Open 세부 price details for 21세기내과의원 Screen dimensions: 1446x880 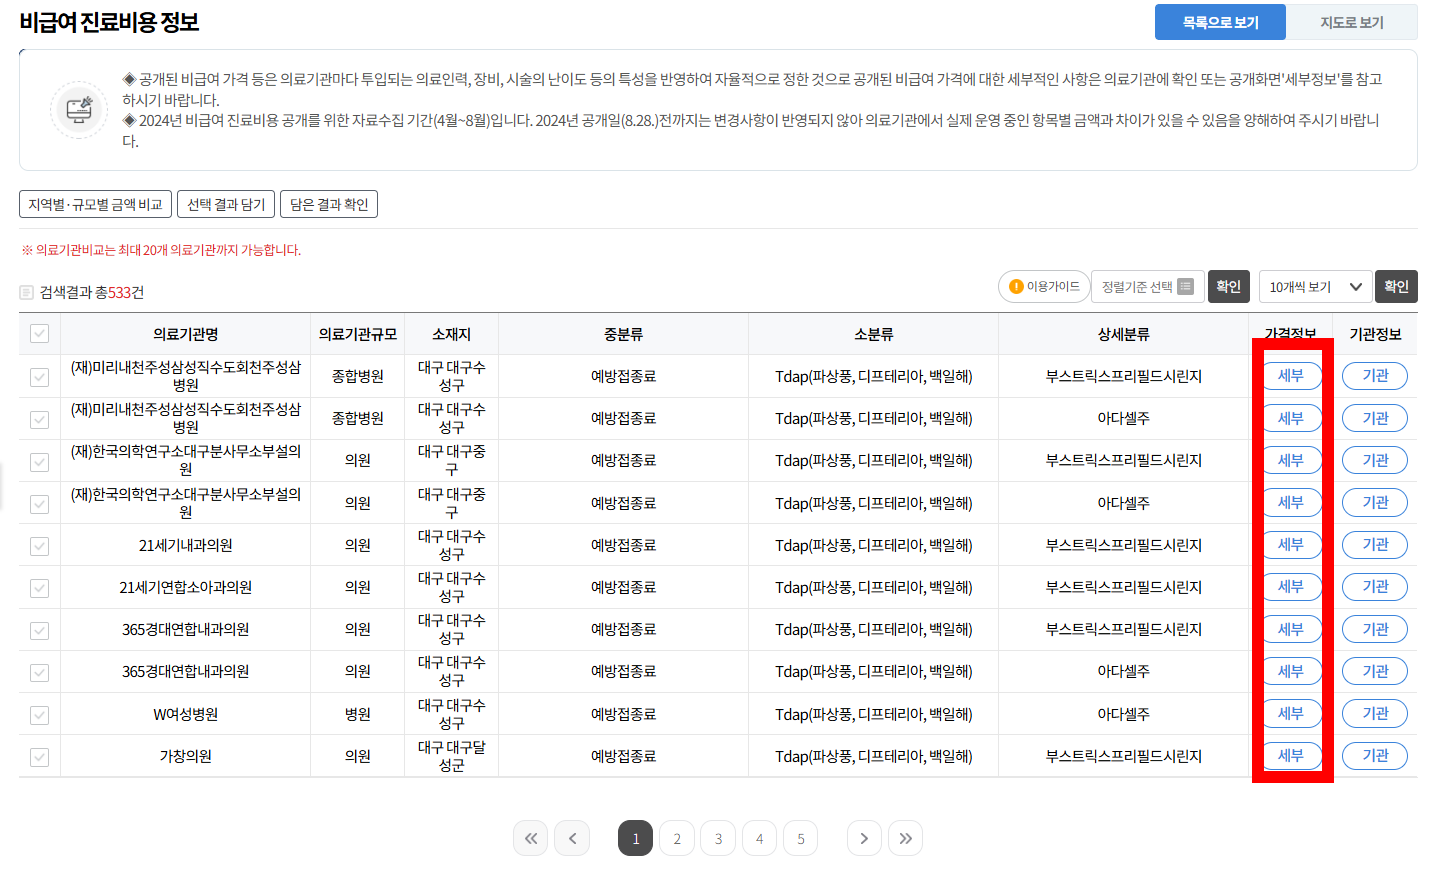tap(1291, 544)
